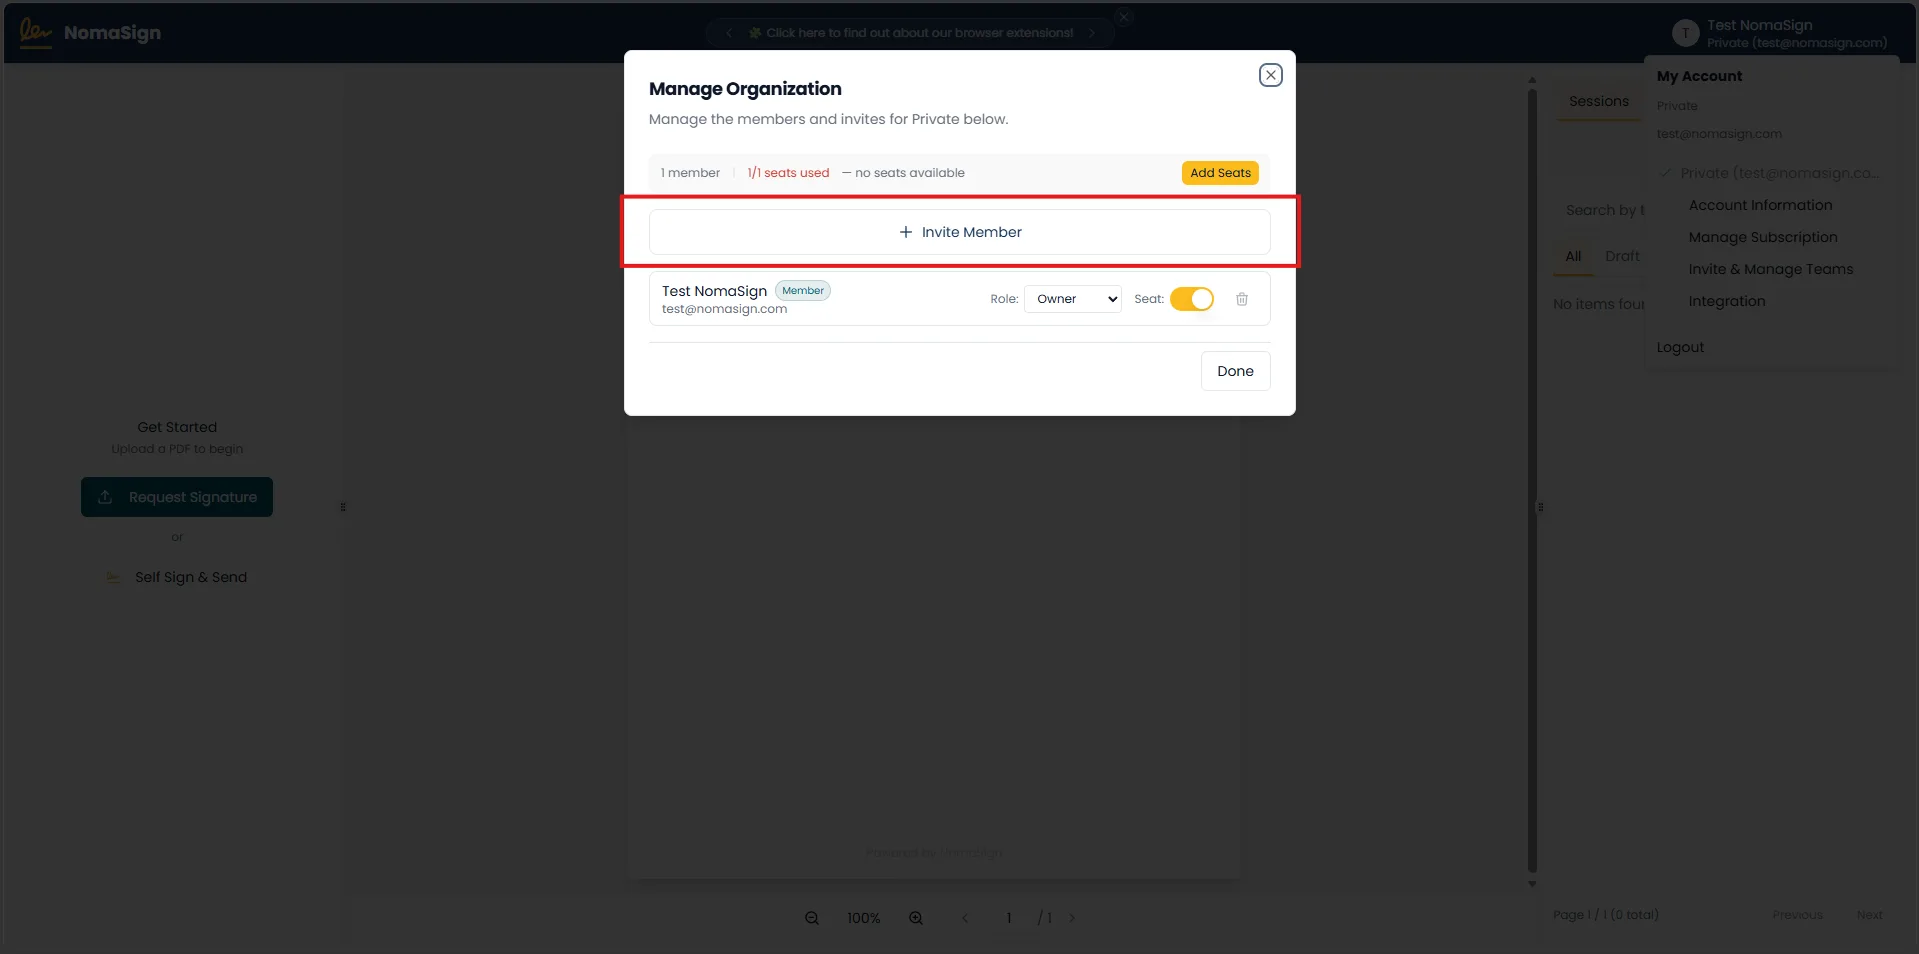Image resolution: width=1919 pixels, height=954 pixels.
Task: Click the Request Signature button
Action: point(177,497)
